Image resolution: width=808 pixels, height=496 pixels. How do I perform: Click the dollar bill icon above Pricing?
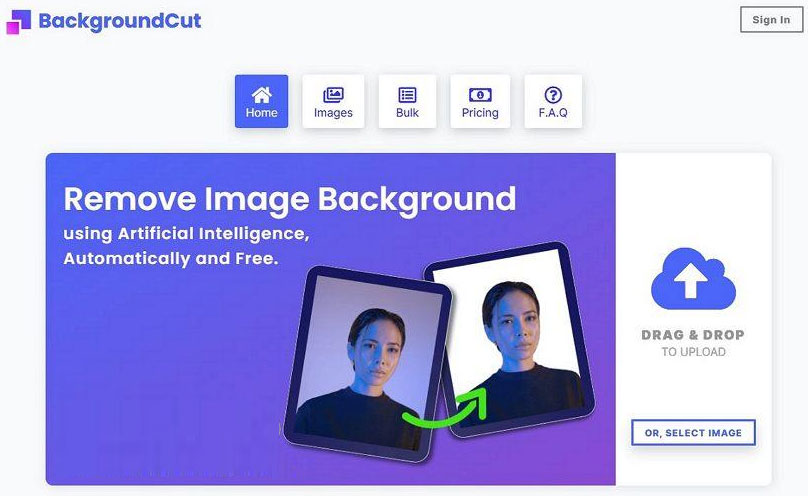coord(480,95)
